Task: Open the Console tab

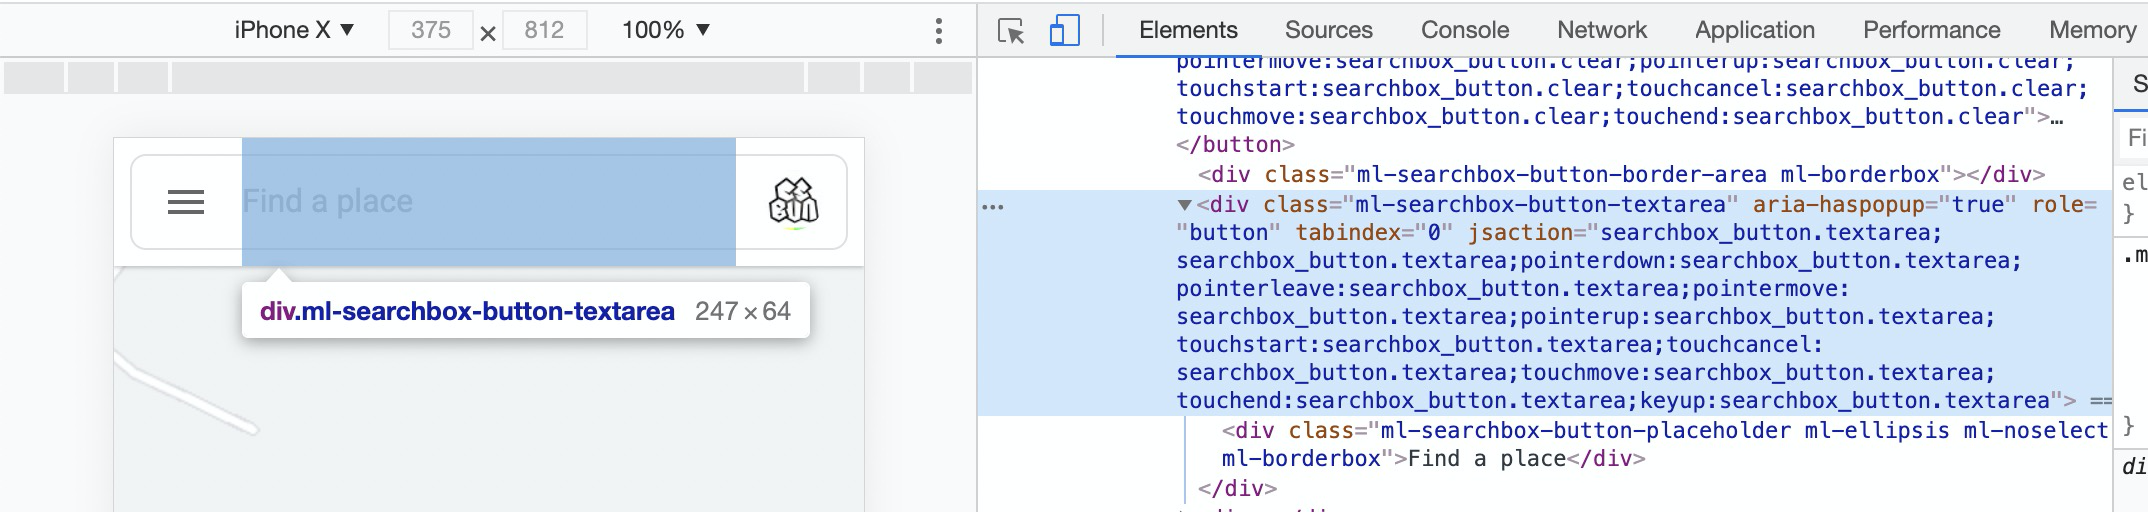Action: [1465, 30]
